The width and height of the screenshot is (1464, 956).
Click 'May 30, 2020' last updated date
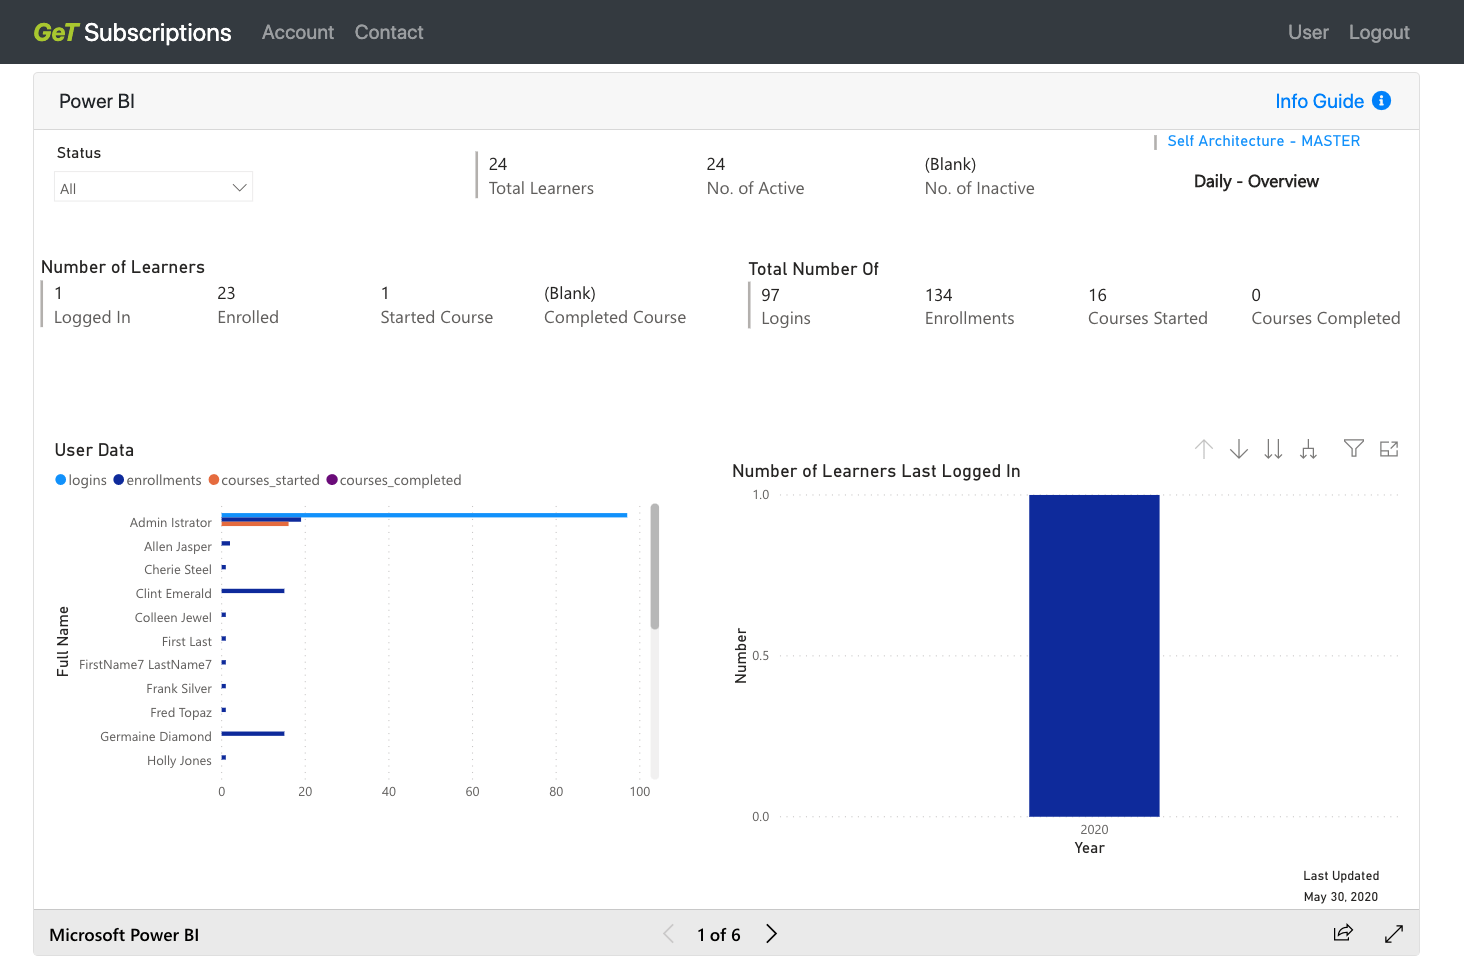(x=1341, y=897)
